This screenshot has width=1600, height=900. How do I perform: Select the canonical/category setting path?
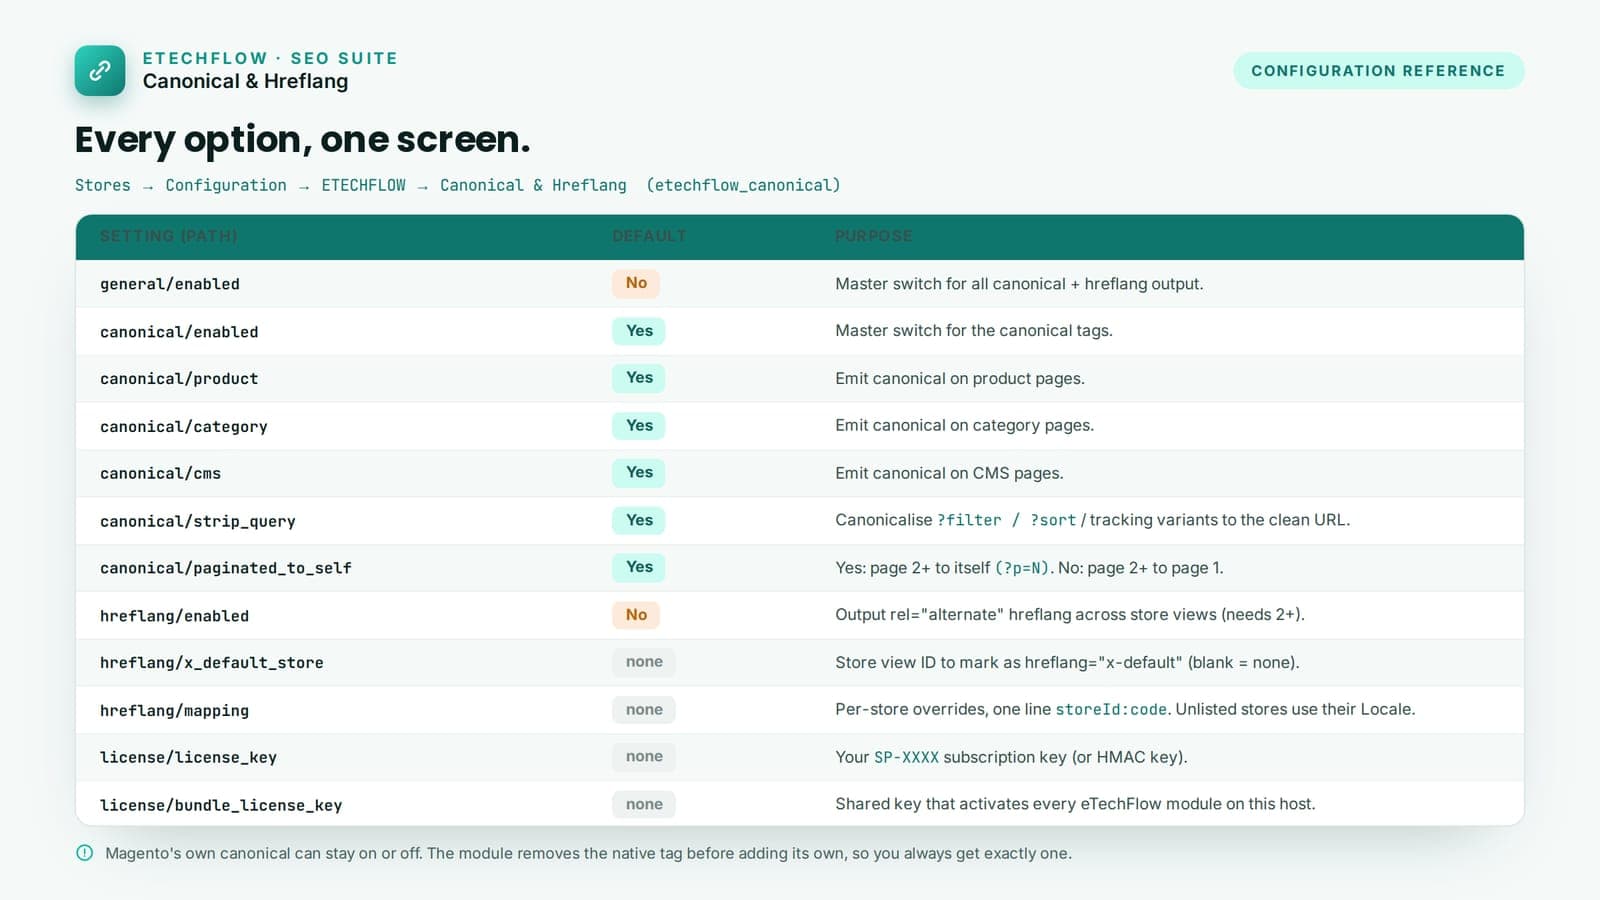coord(184,427)
